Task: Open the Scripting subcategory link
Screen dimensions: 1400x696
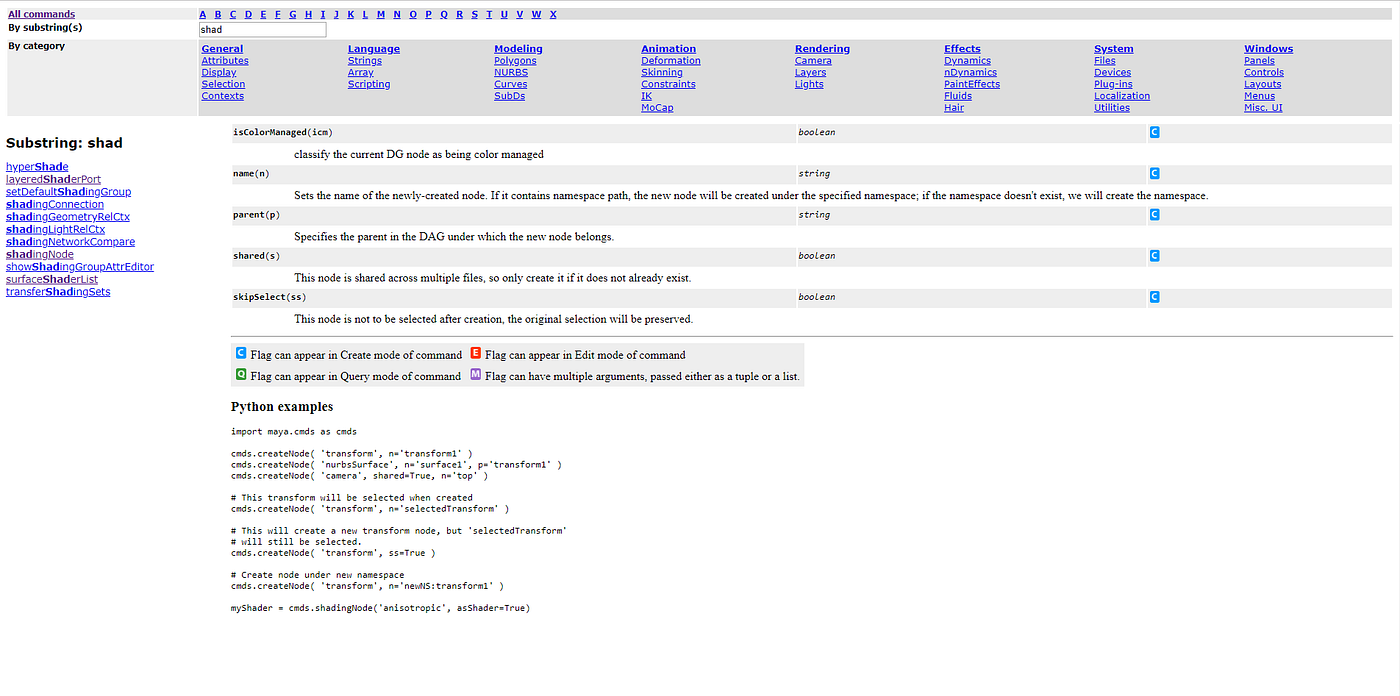Action: point(369,84)
